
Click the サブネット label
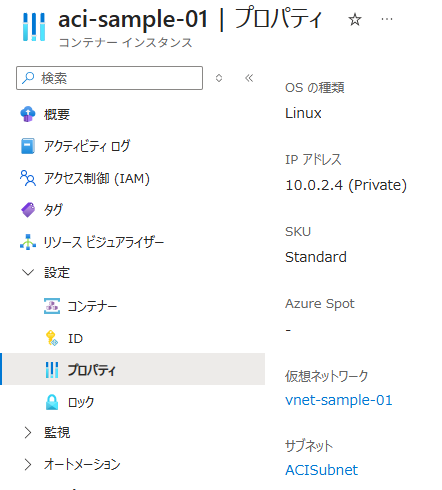tap(309, 446)
